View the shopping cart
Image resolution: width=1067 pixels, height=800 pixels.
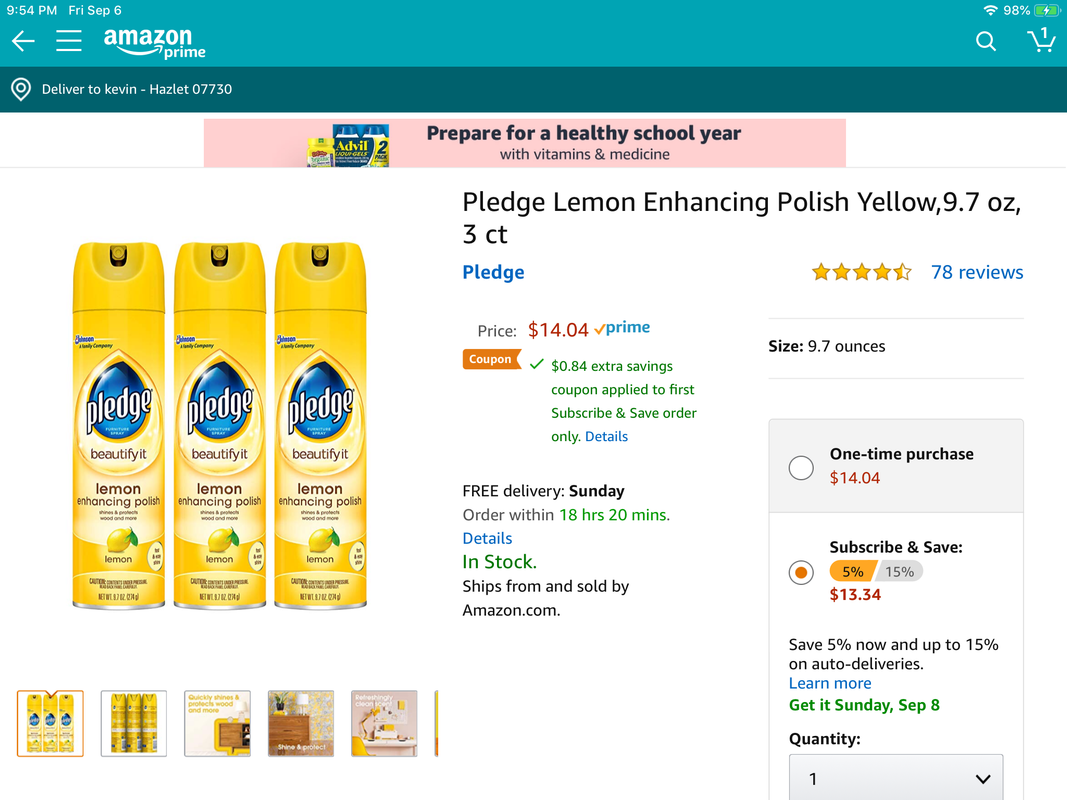point(1041,40)
